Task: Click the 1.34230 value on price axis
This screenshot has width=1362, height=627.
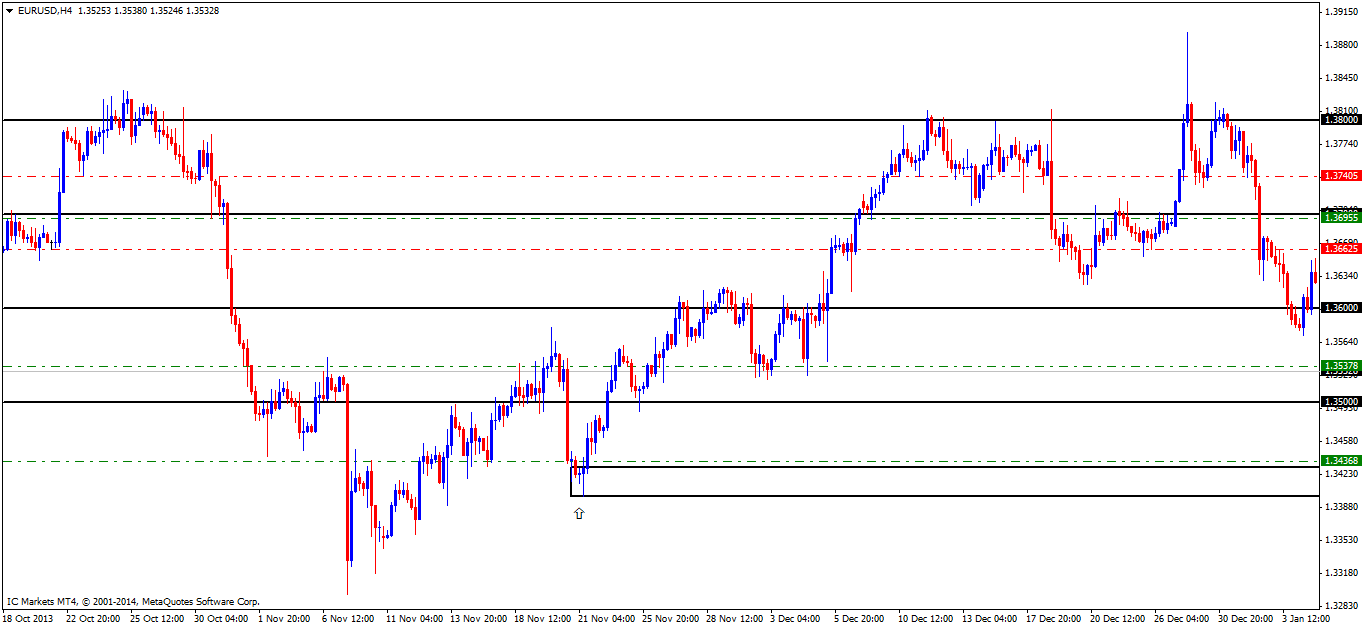Action: pyautogui.click(x=1341, y=474)
